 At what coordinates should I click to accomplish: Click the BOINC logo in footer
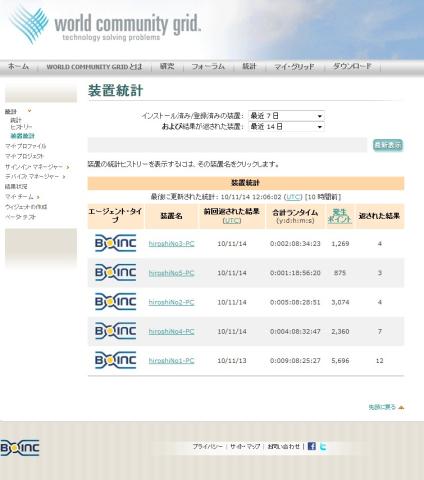click(20, 448)
